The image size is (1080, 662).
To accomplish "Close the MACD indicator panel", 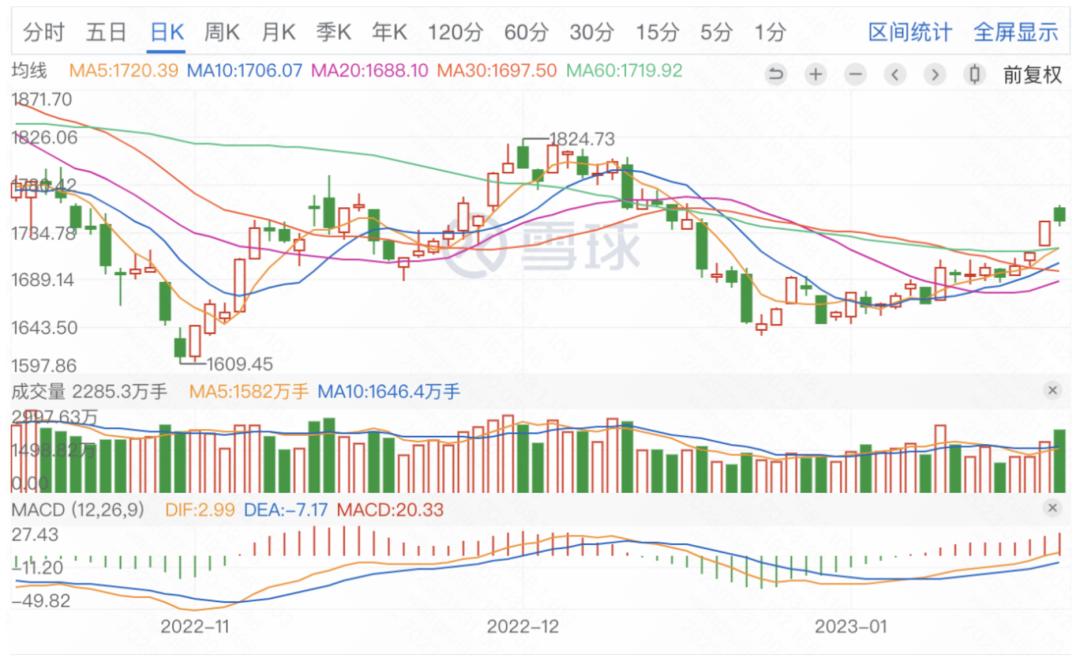I will [x=1052, y=508].
